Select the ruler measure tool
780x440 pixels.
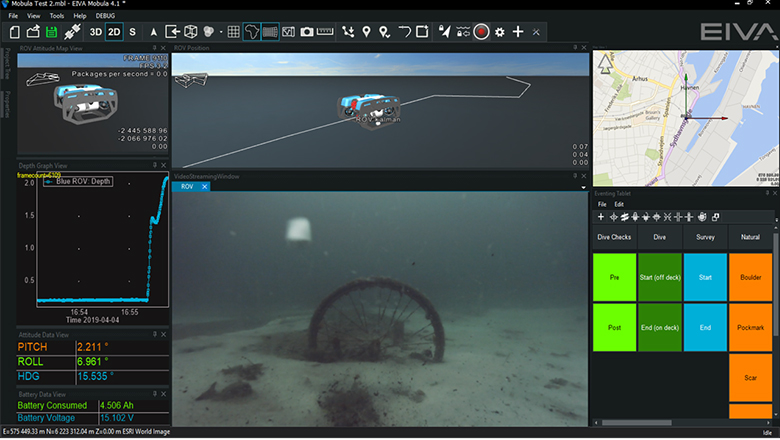point(325,32)
